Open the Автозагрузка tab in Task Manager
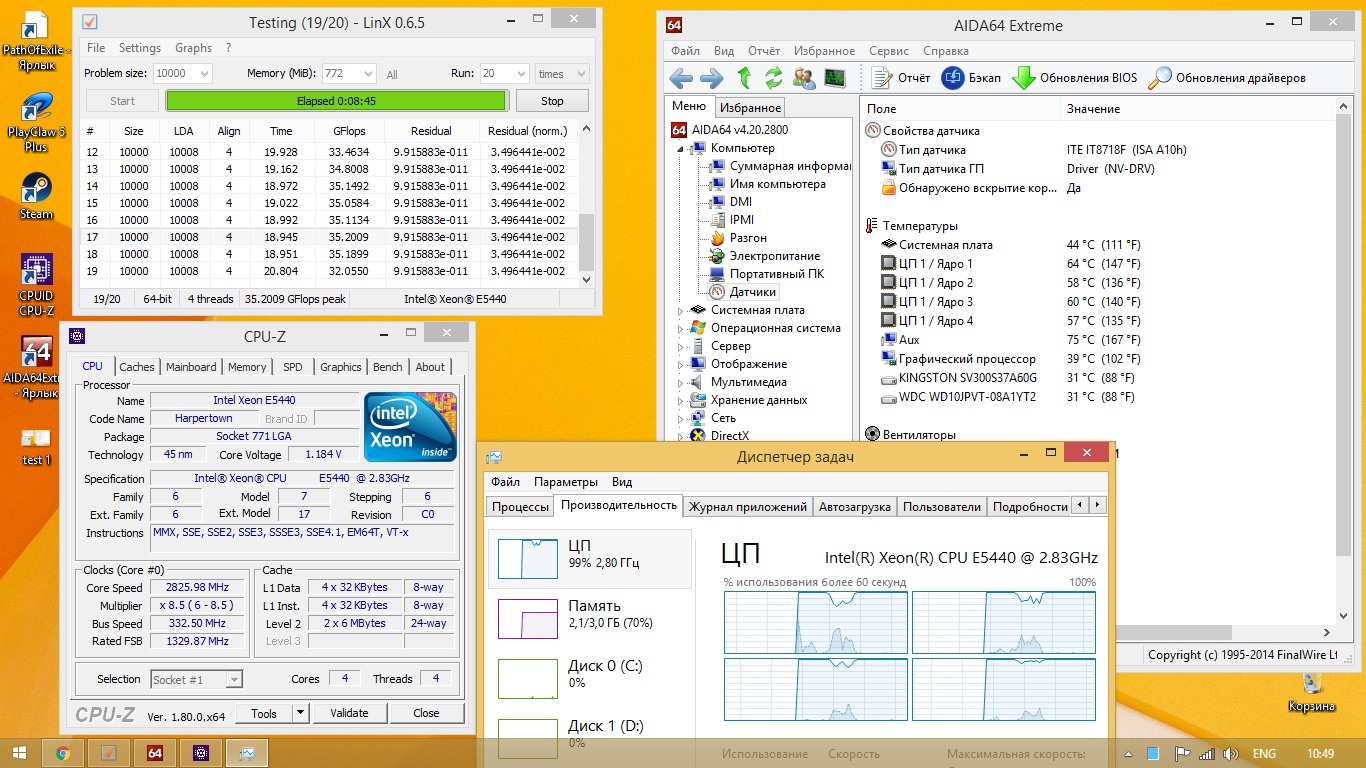Viewport: 1366px width, 768px height. (x=855, y=507)
